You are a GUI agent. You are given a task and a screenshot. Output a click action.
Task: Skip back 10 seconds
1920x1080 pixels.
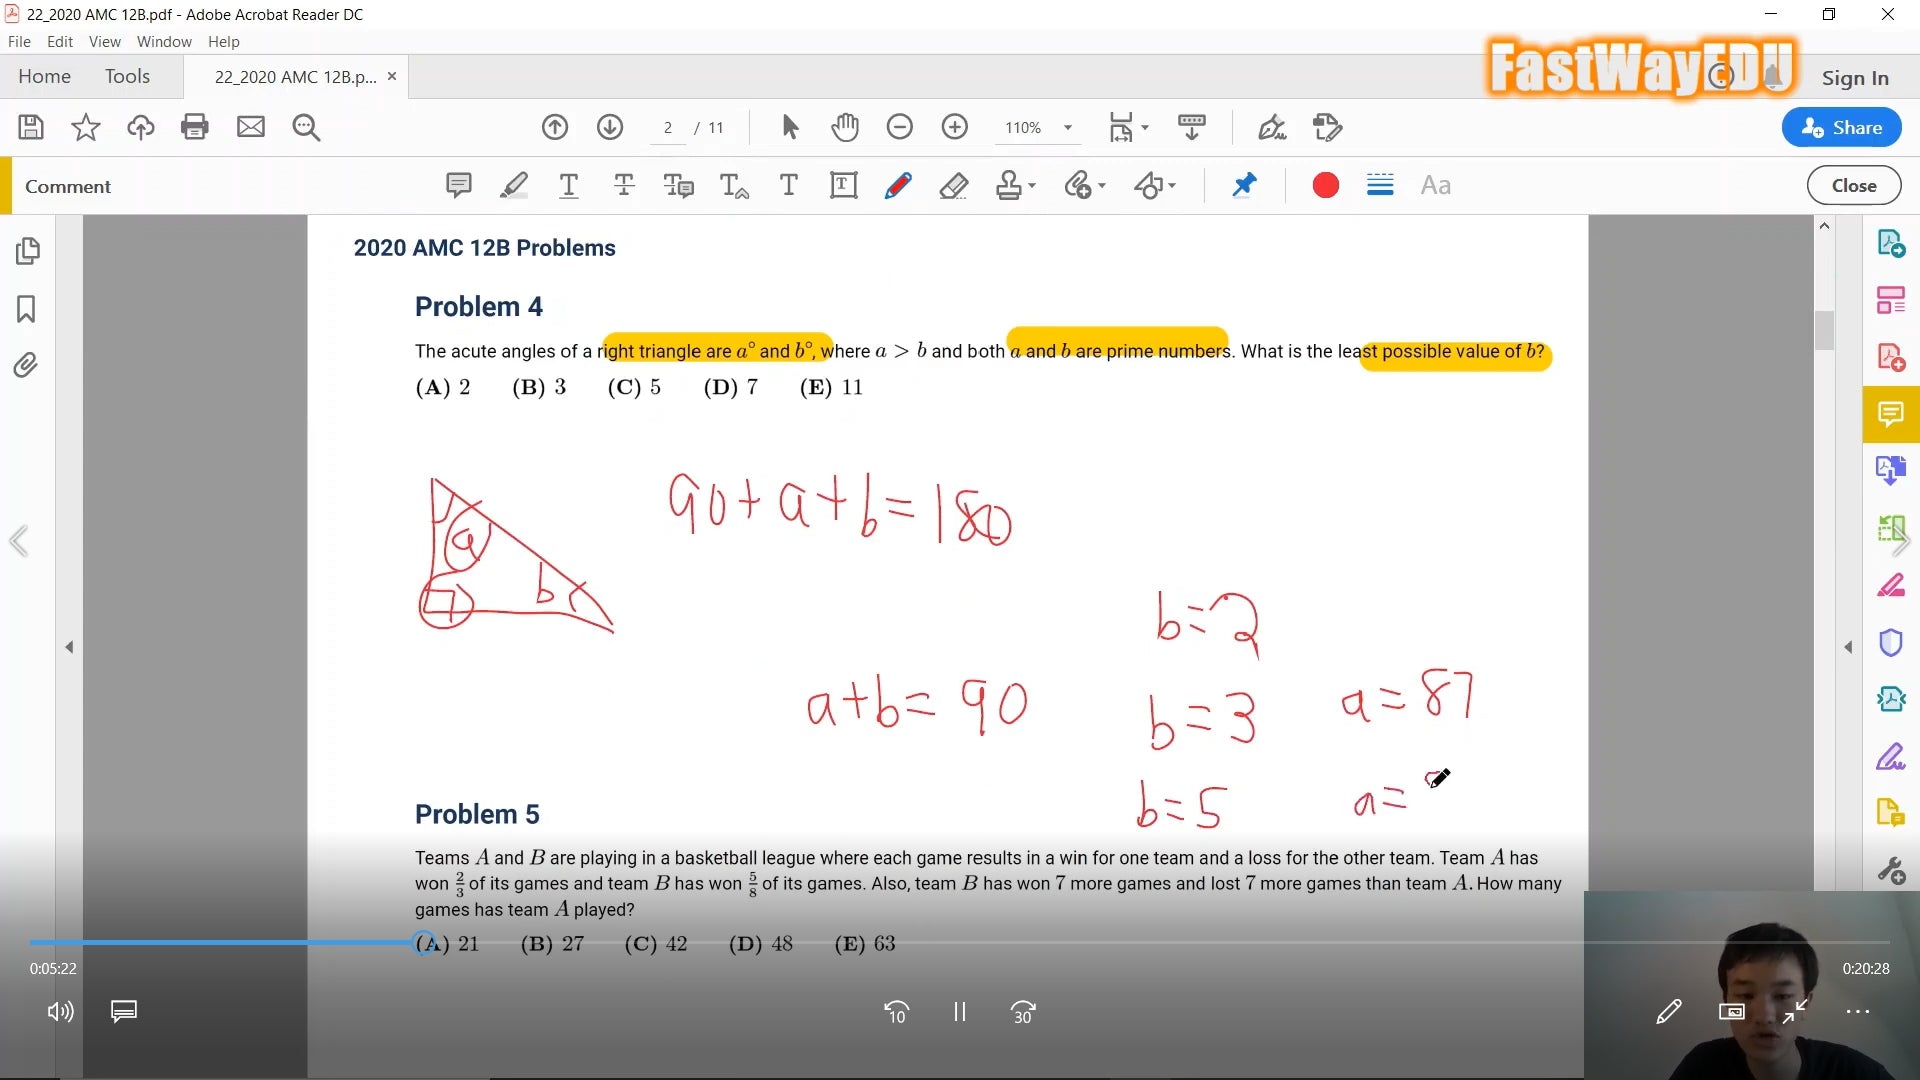896,1012
